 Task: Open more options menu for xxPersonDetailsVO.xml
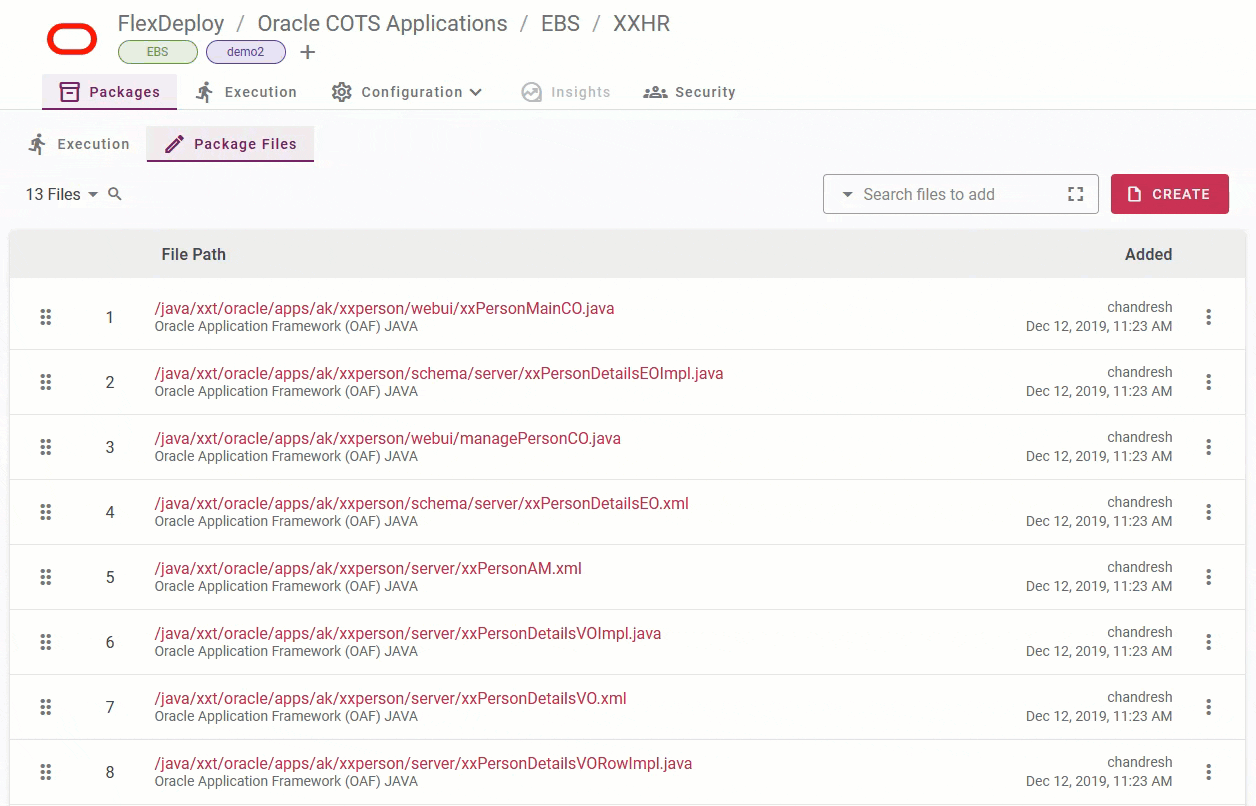click(x=1208, y=707)
